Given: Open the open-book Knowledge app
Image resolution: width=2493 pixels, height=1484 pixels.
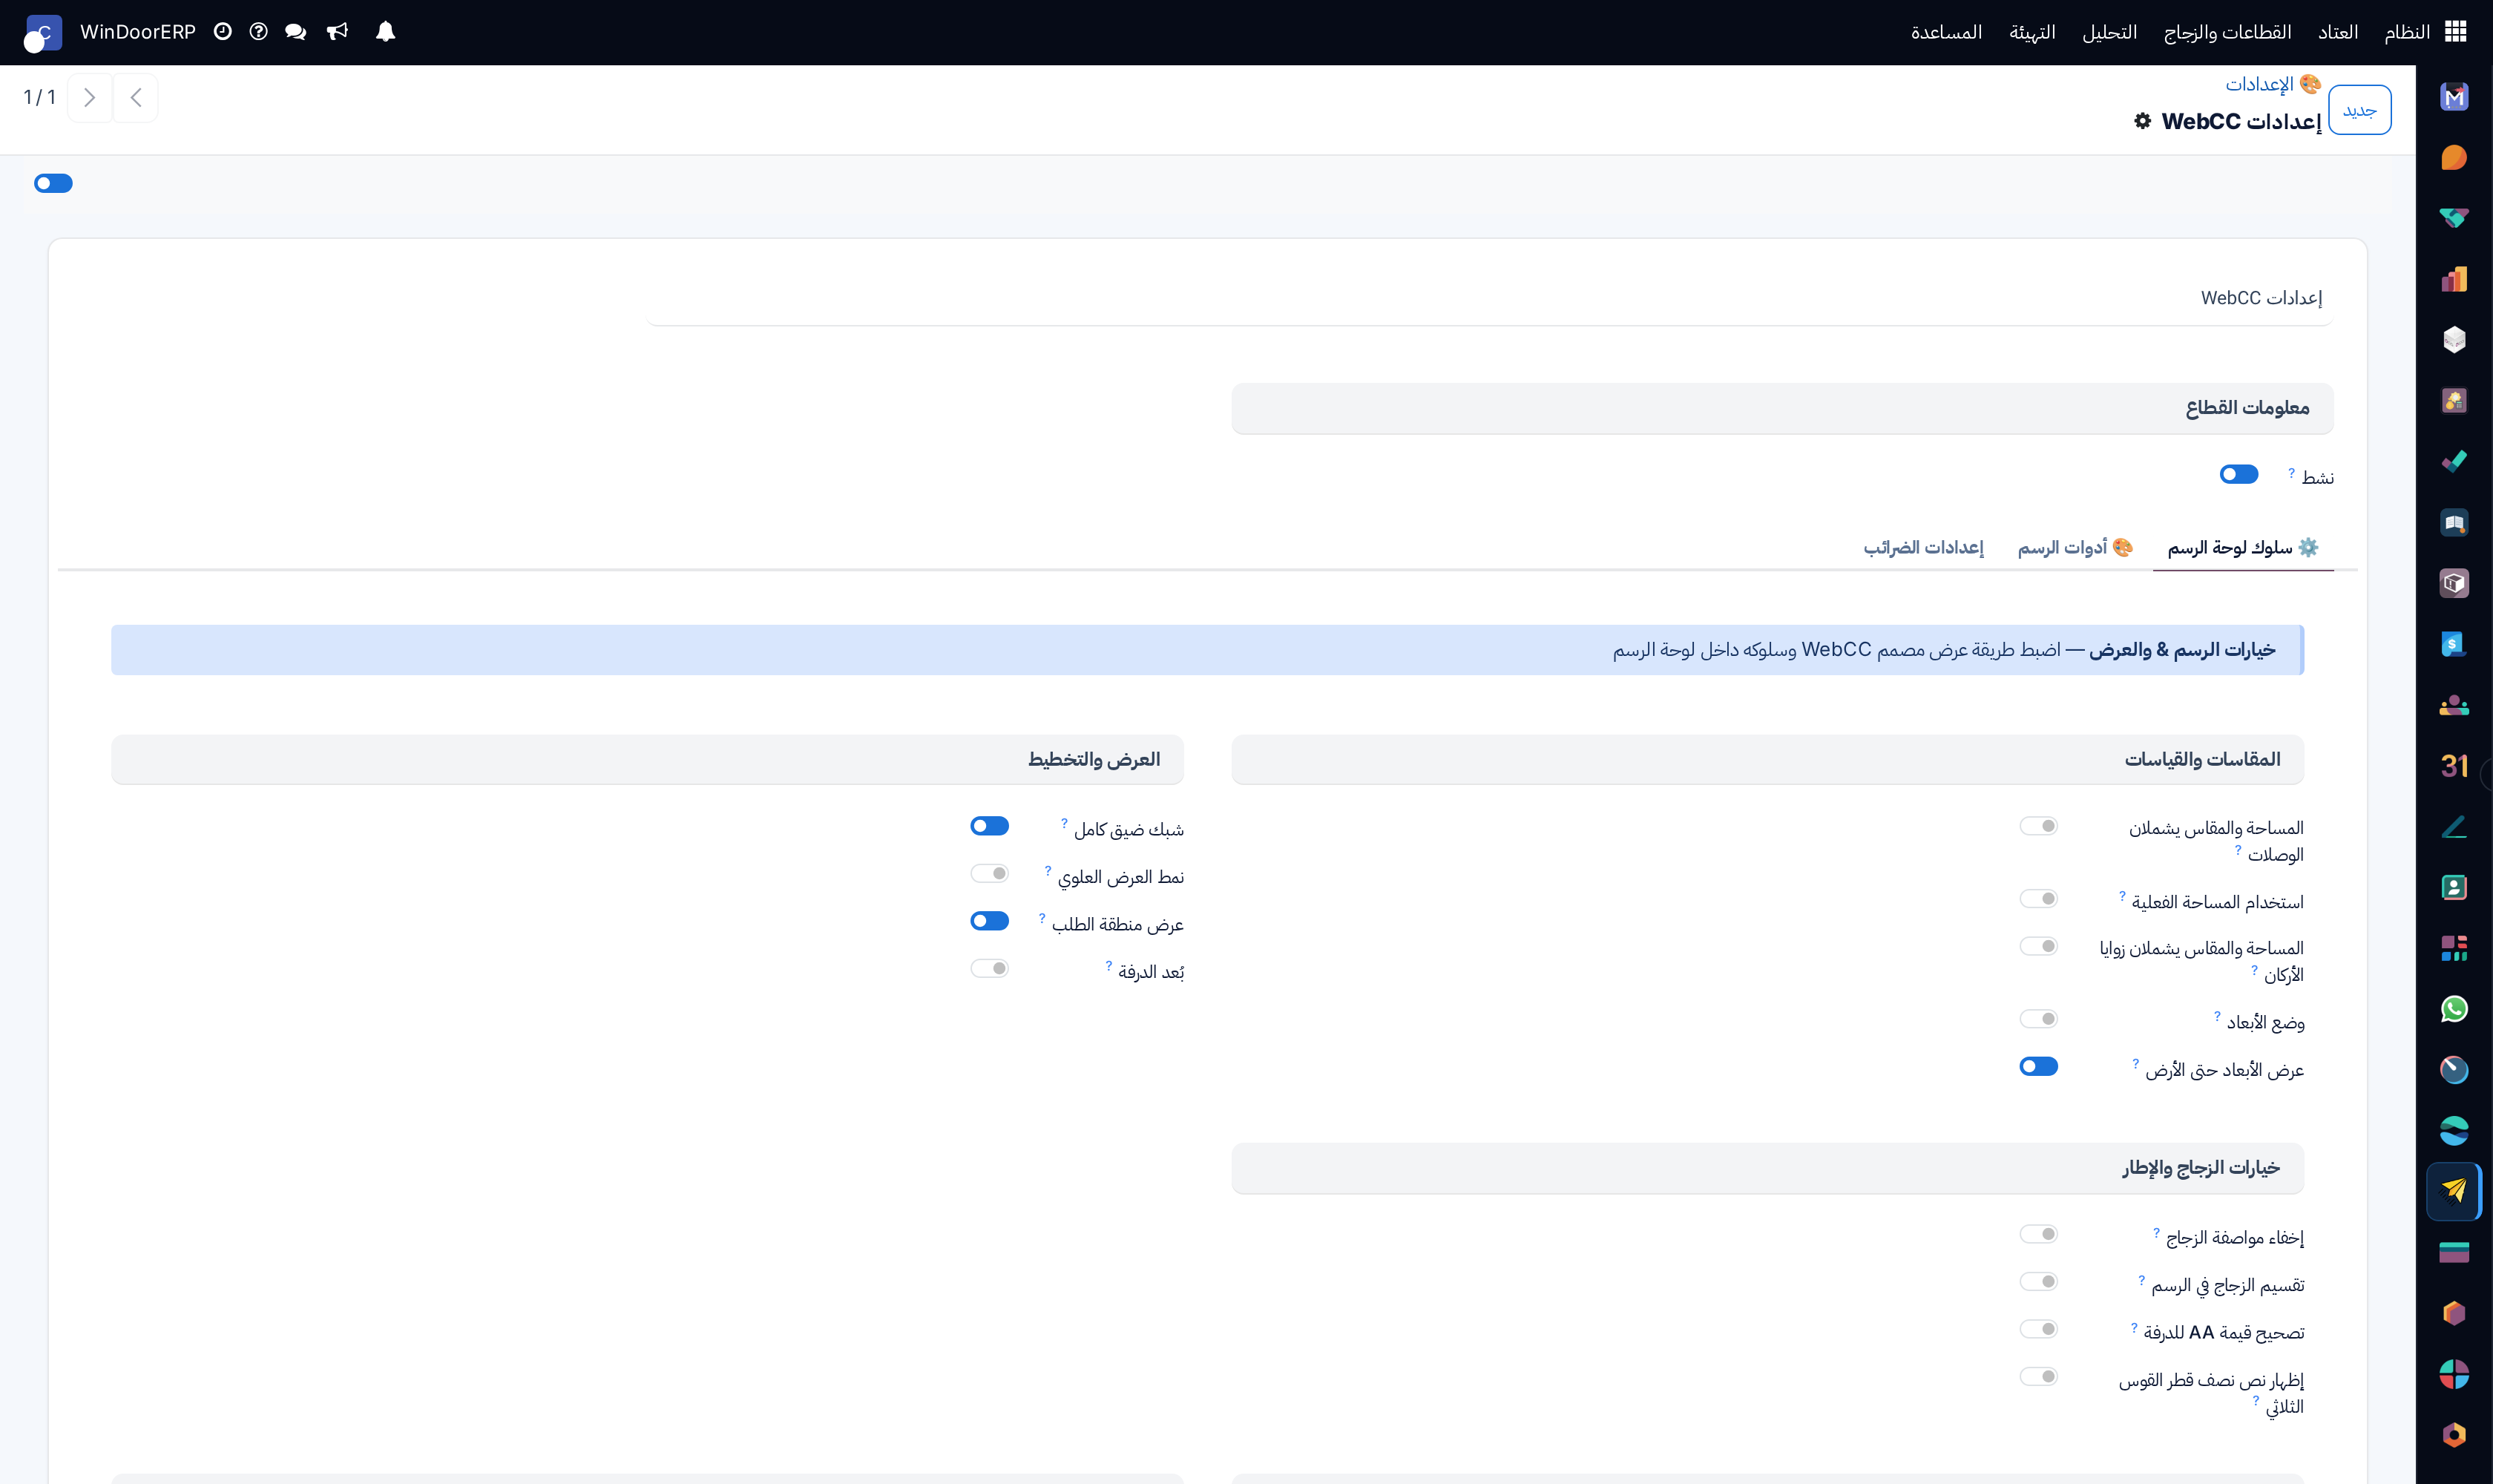Looking at the screenshot, I should 2454,523.
